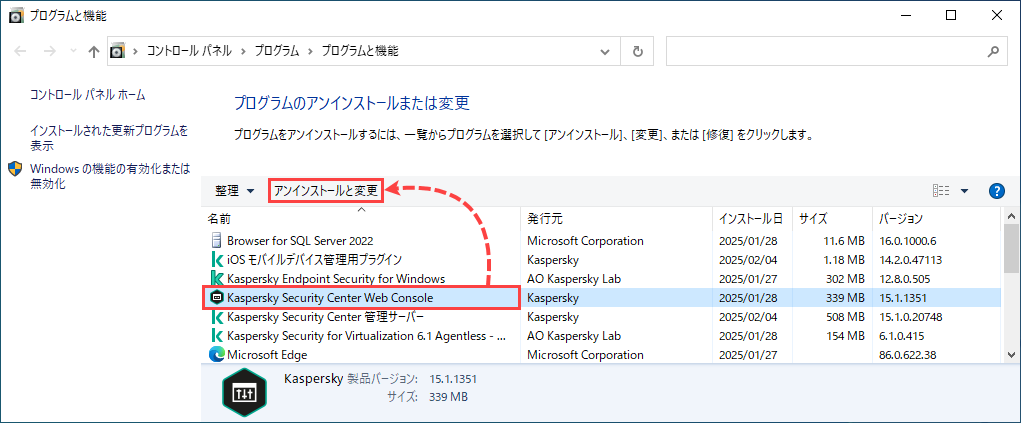Click the Browser for SQL Server 2022 icon
The width and height of the screenshot is (1021, 423).
click(x=216, y=241)
